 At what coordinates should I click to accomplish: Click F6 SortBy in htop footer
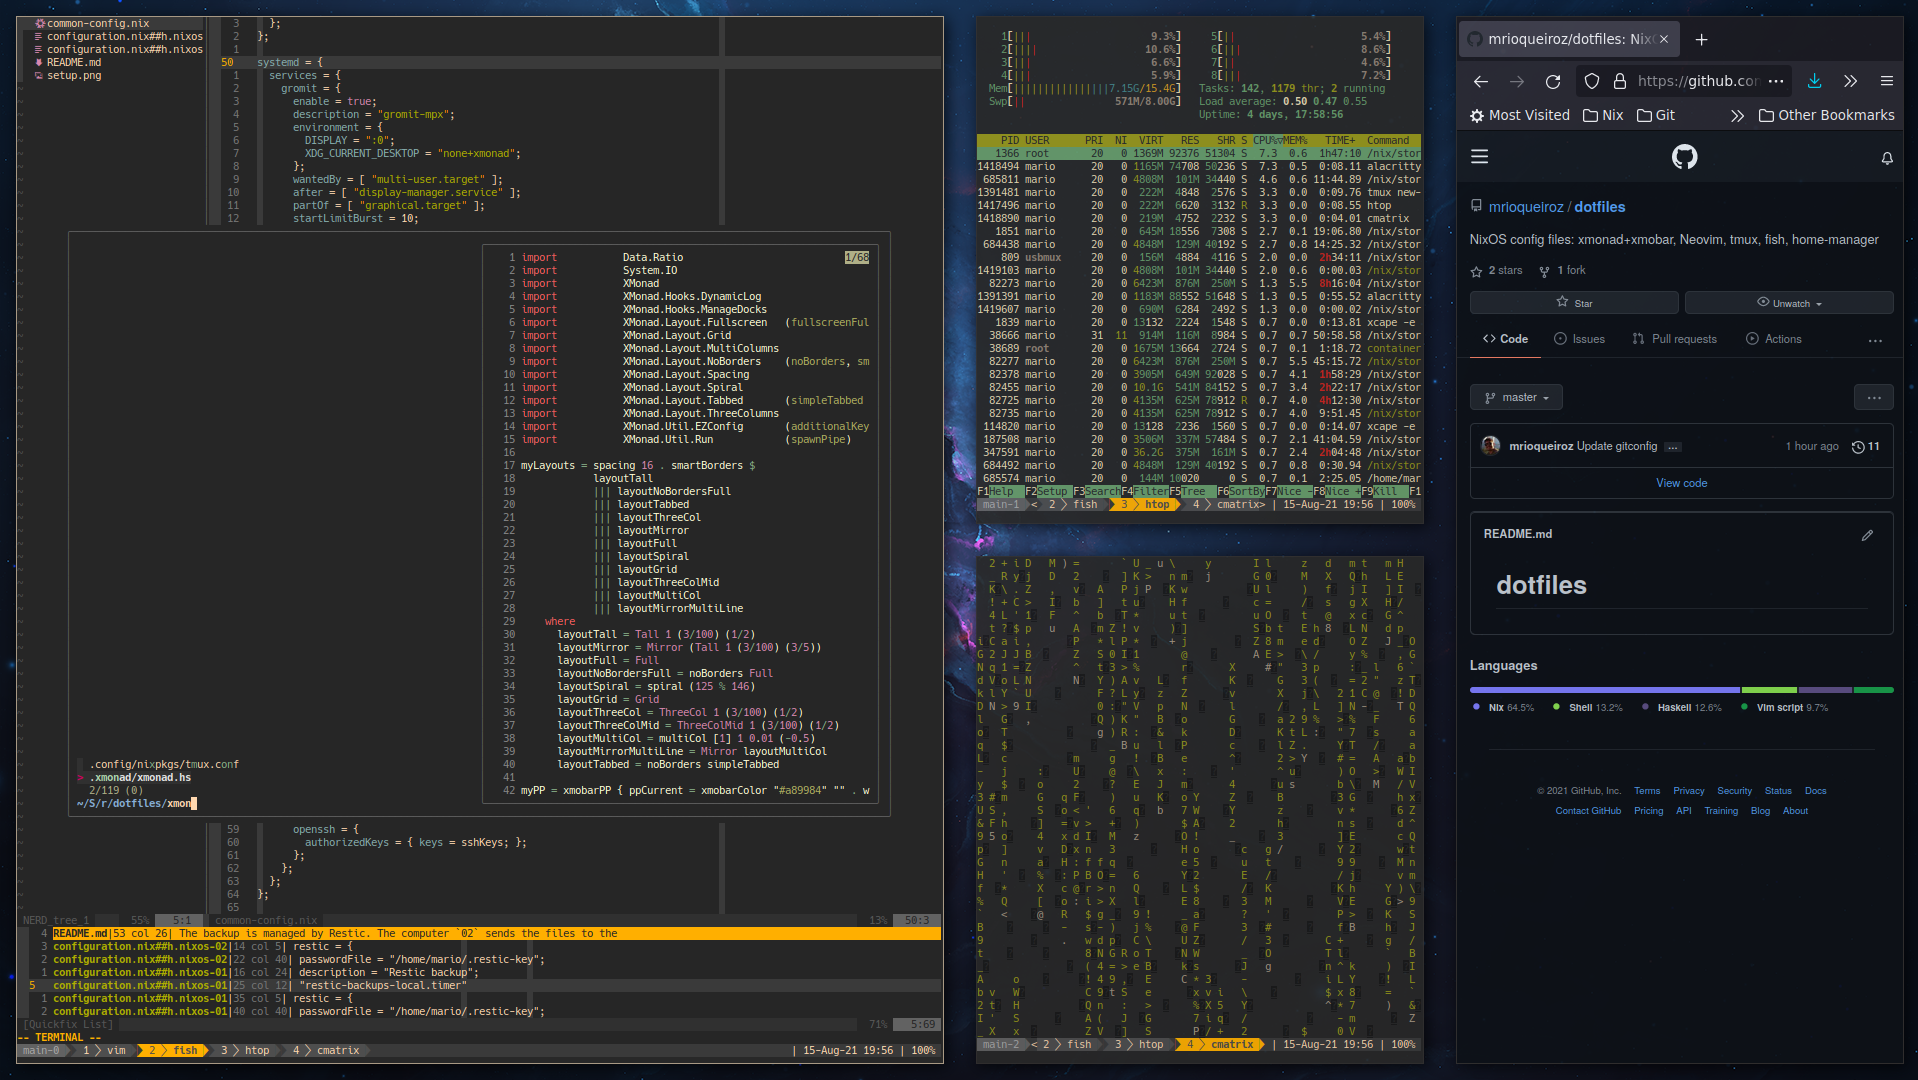point(1241,492)
